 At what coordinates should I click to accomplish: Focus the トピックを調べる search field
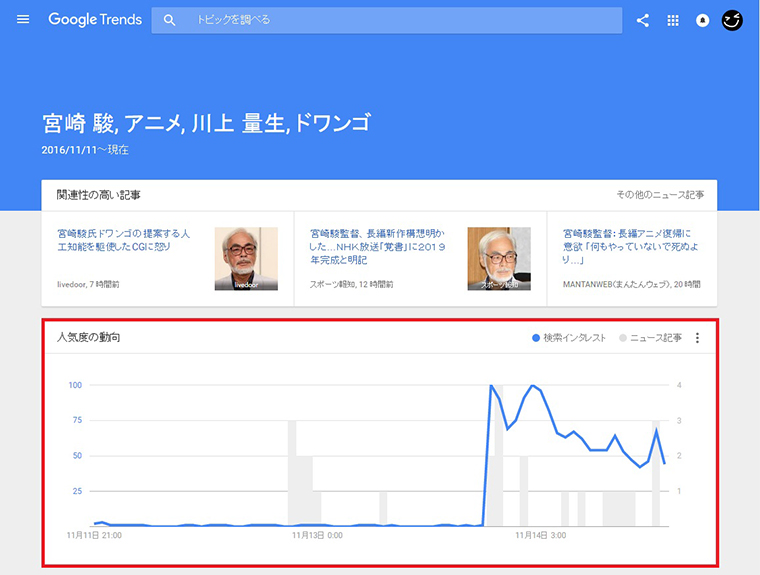pos(387,20)
